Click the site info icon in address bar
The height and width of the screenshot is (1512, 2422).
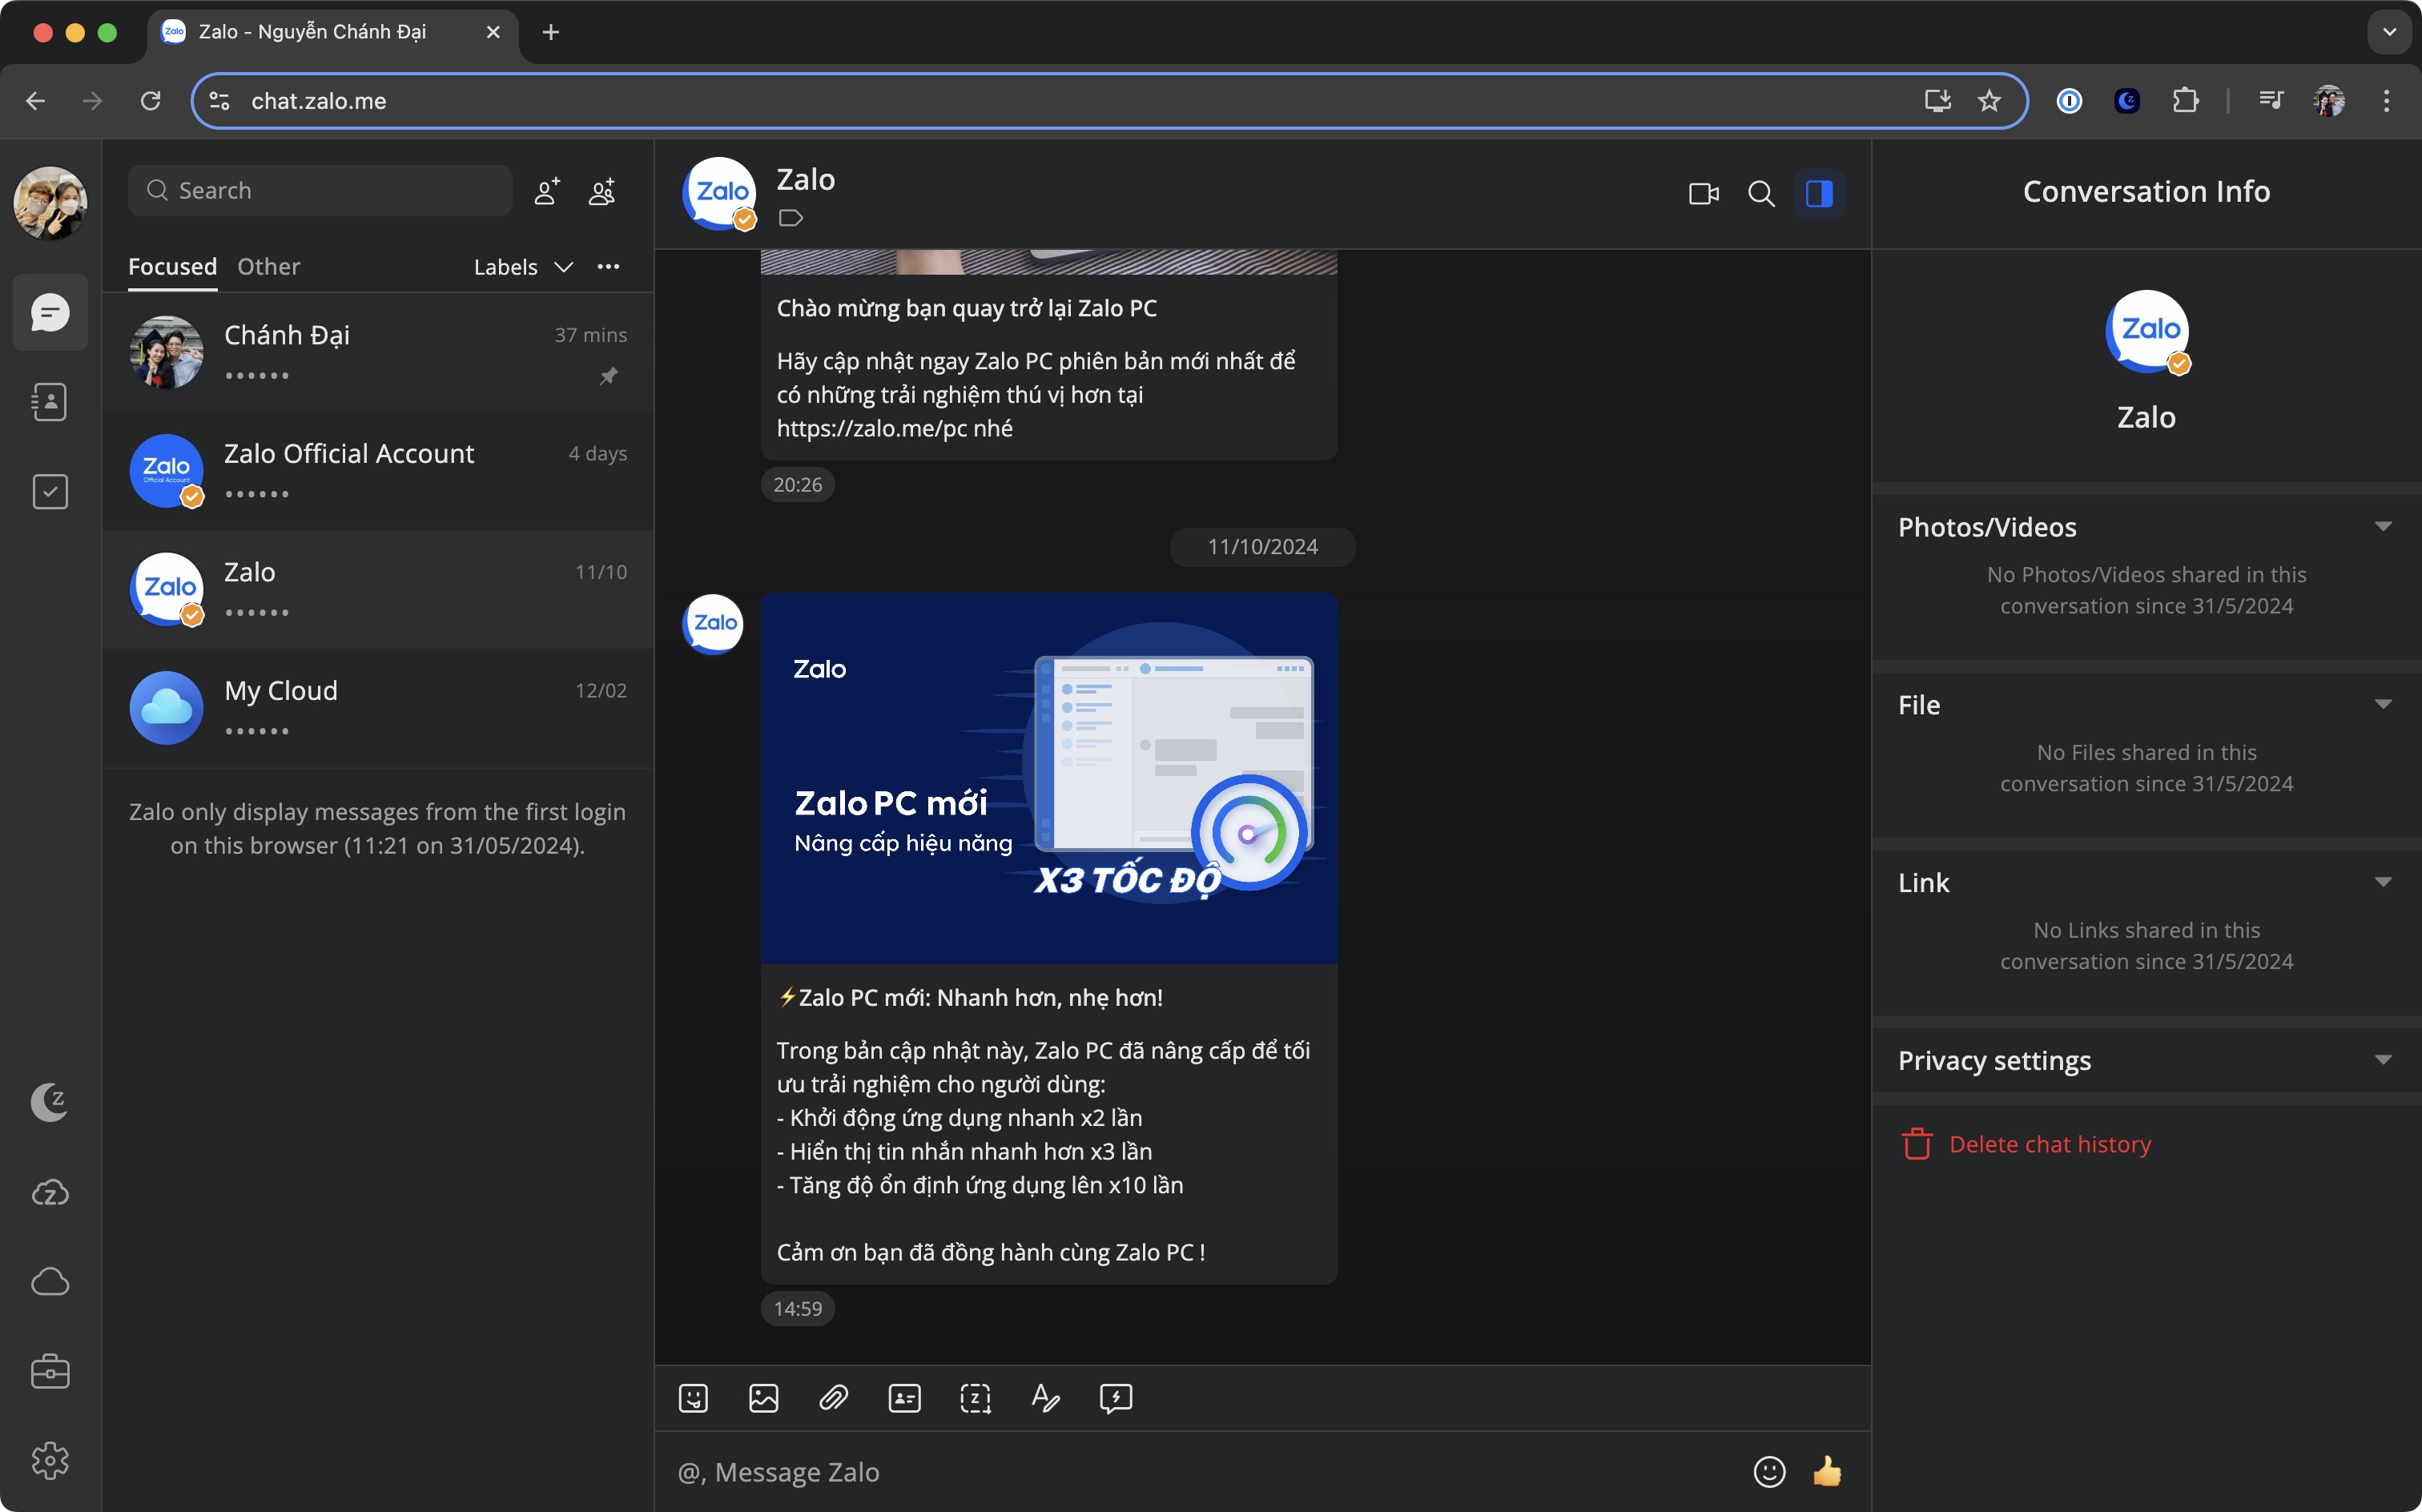point(219,101)
